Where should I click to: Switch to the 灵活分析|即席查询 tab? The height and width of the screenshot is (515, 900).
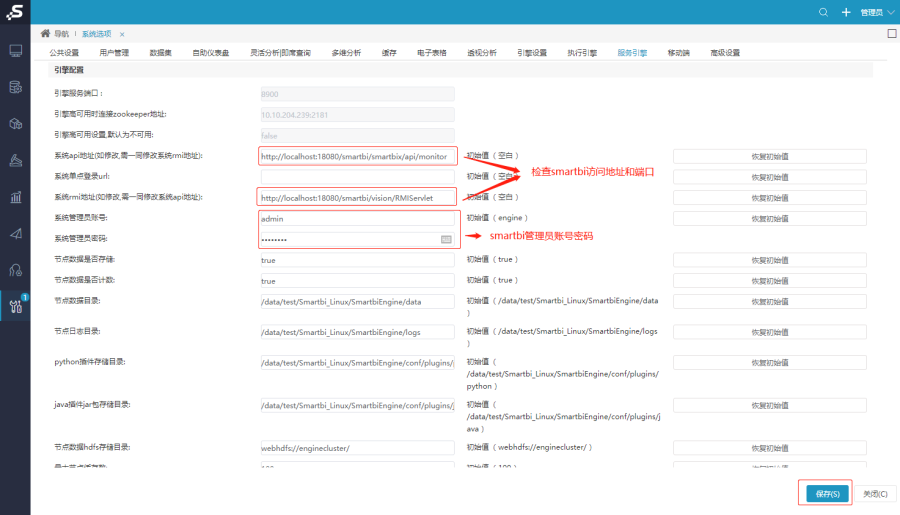tap(280, 53)
